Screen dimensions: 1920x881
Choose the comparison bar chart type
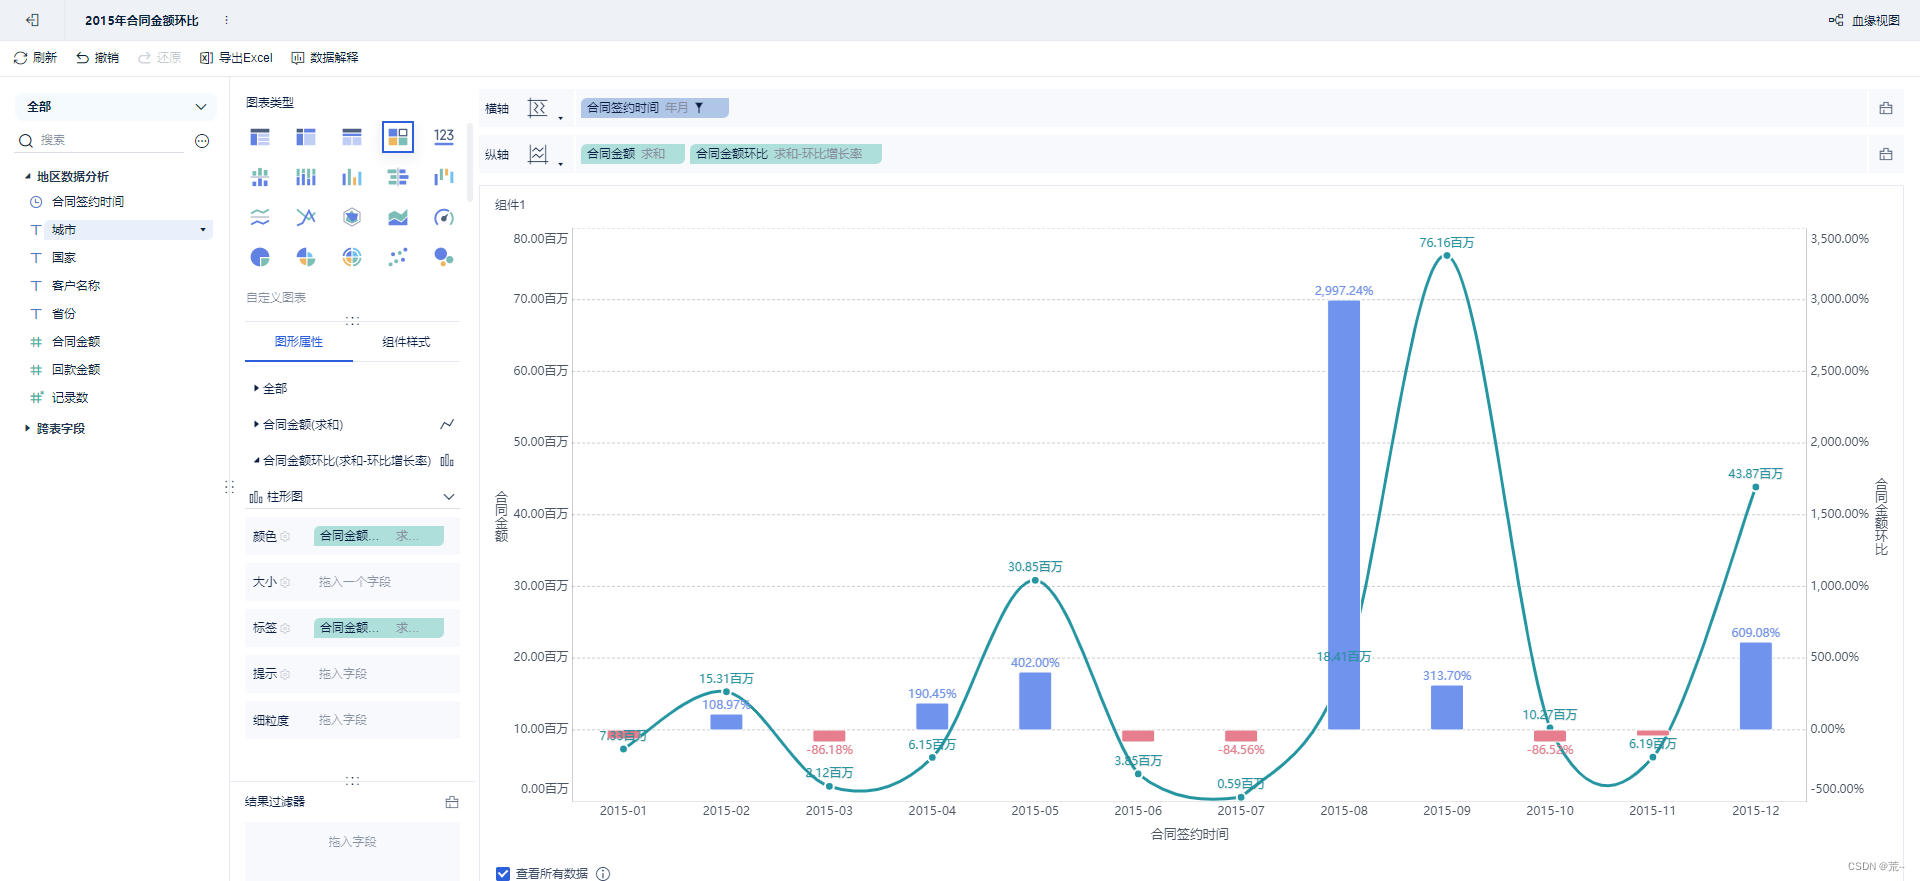click(x=398, y=177)
